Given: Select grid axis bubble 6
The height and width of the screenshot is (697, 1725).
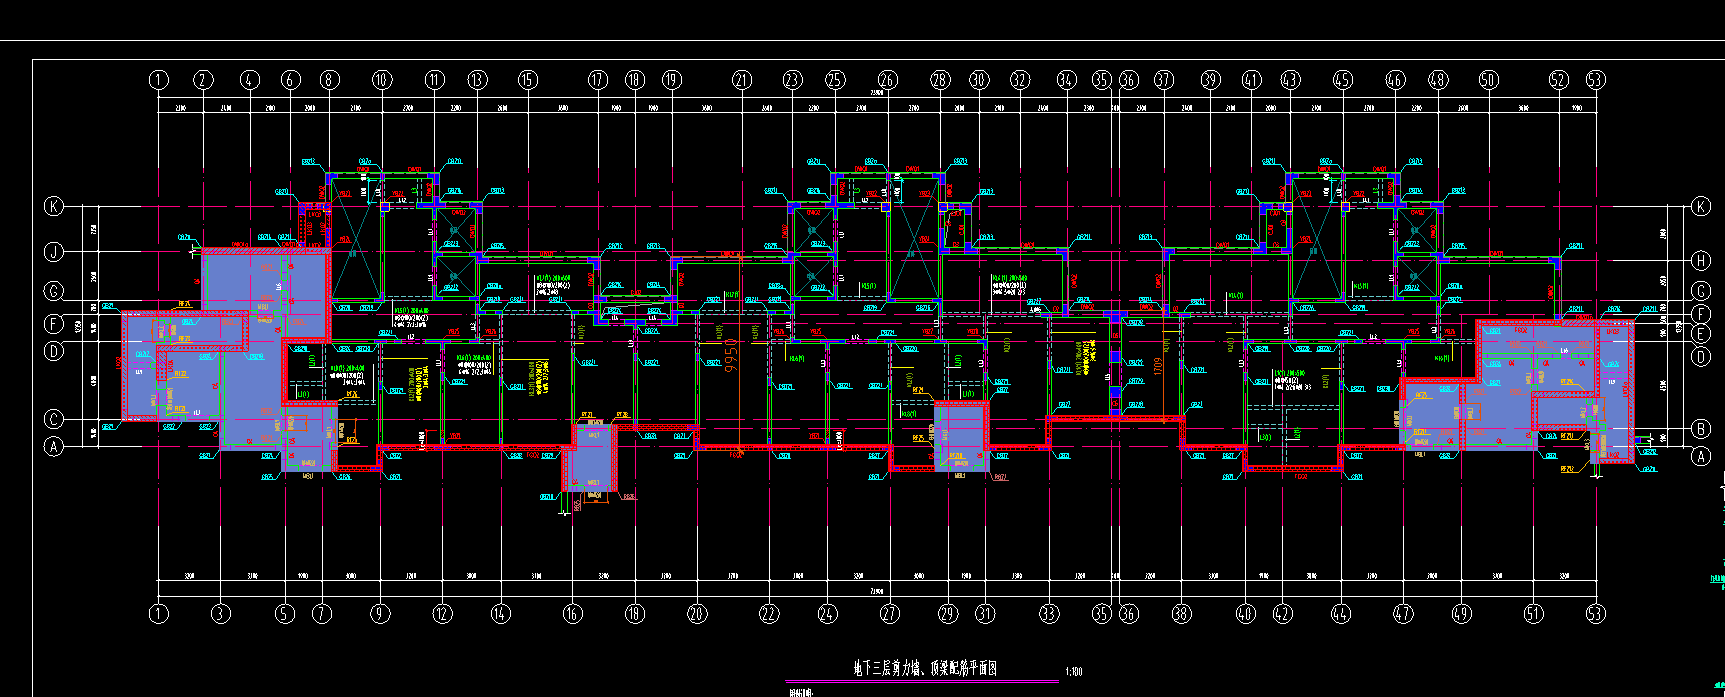Looking at the screenshot, I should (x=291, y=80).
